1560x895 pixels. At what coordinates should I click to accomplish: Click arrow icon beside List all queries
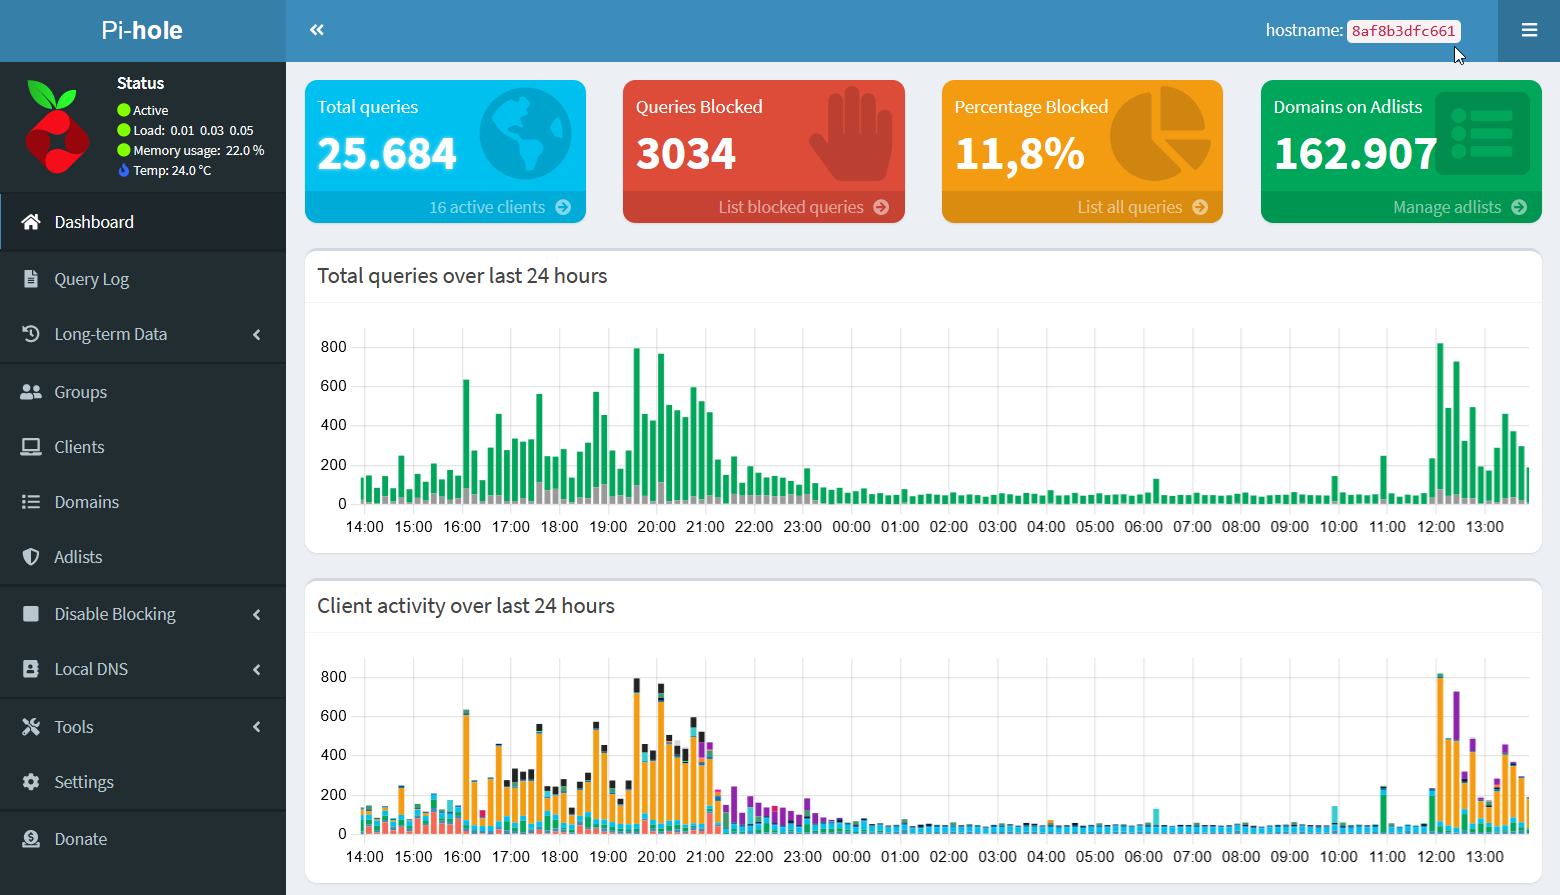coord(1200,207)
